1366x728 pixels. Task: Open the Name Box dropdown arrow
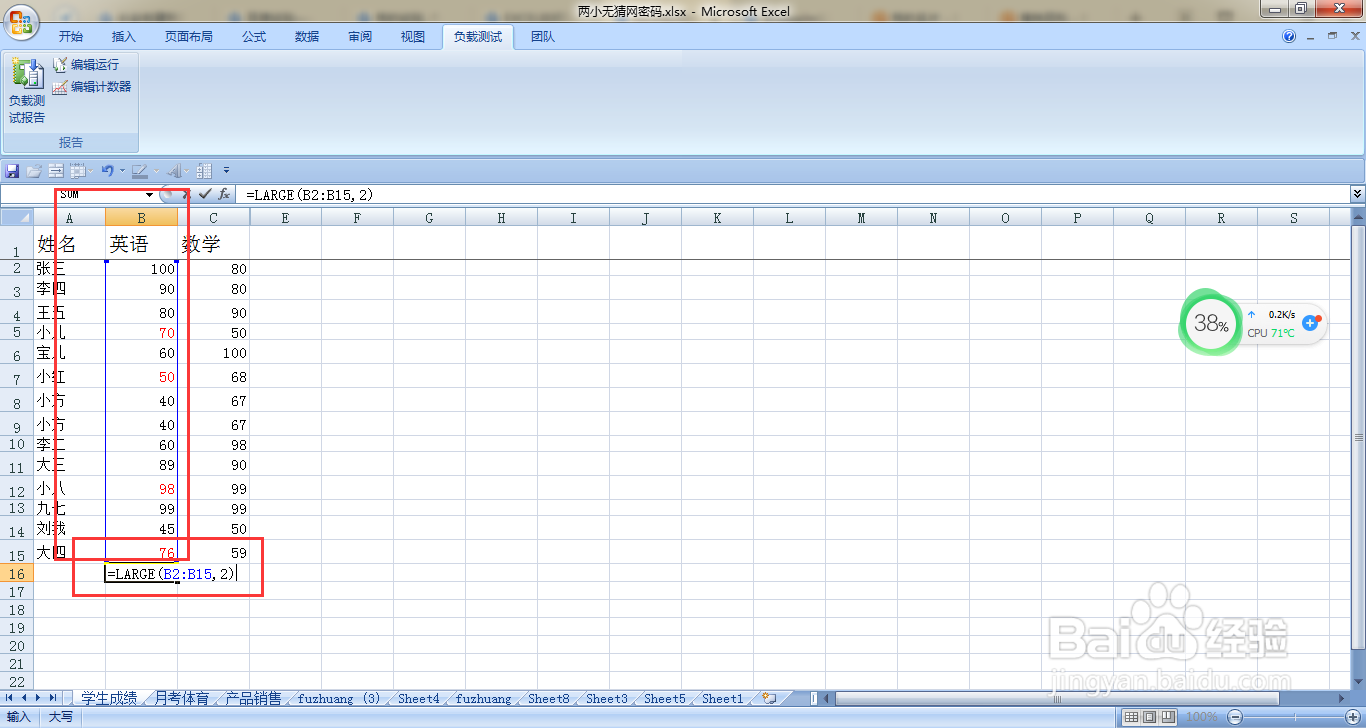coord(149,194)
